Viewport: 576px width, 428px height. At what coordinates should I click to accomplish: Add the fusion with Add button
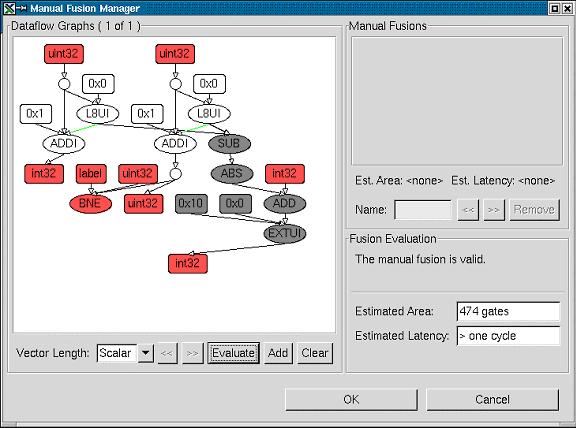tap(278, 353)
